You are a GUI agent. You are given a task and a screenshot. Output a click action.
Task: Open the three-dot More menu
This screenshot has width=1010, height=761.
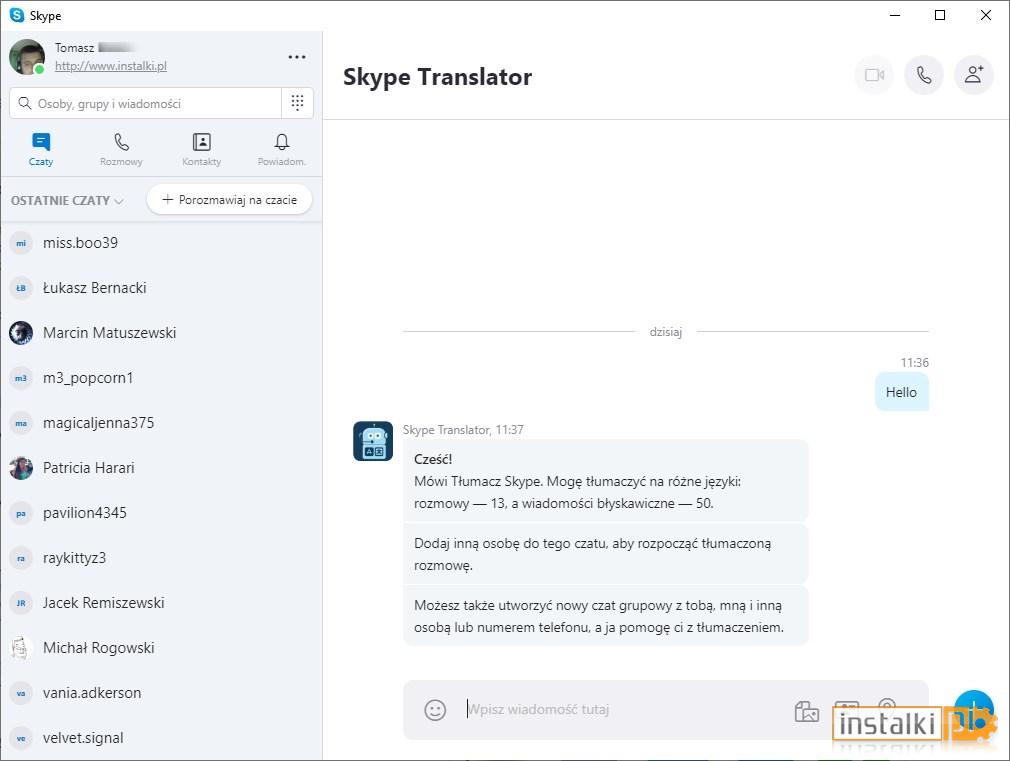point(297,57)
